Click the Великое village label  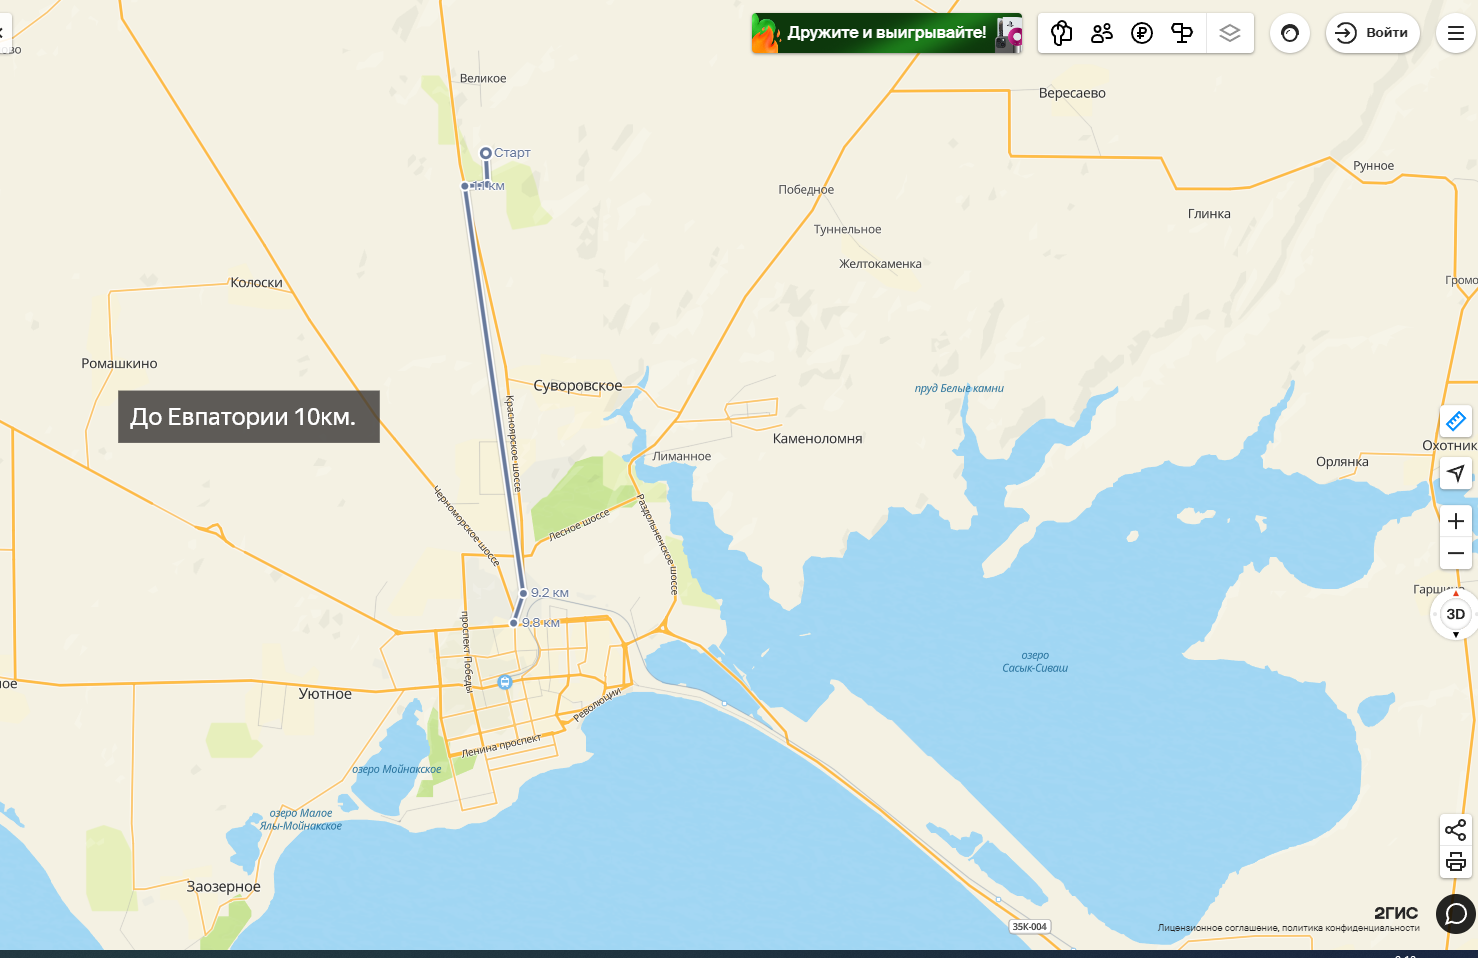pos(483,78)
